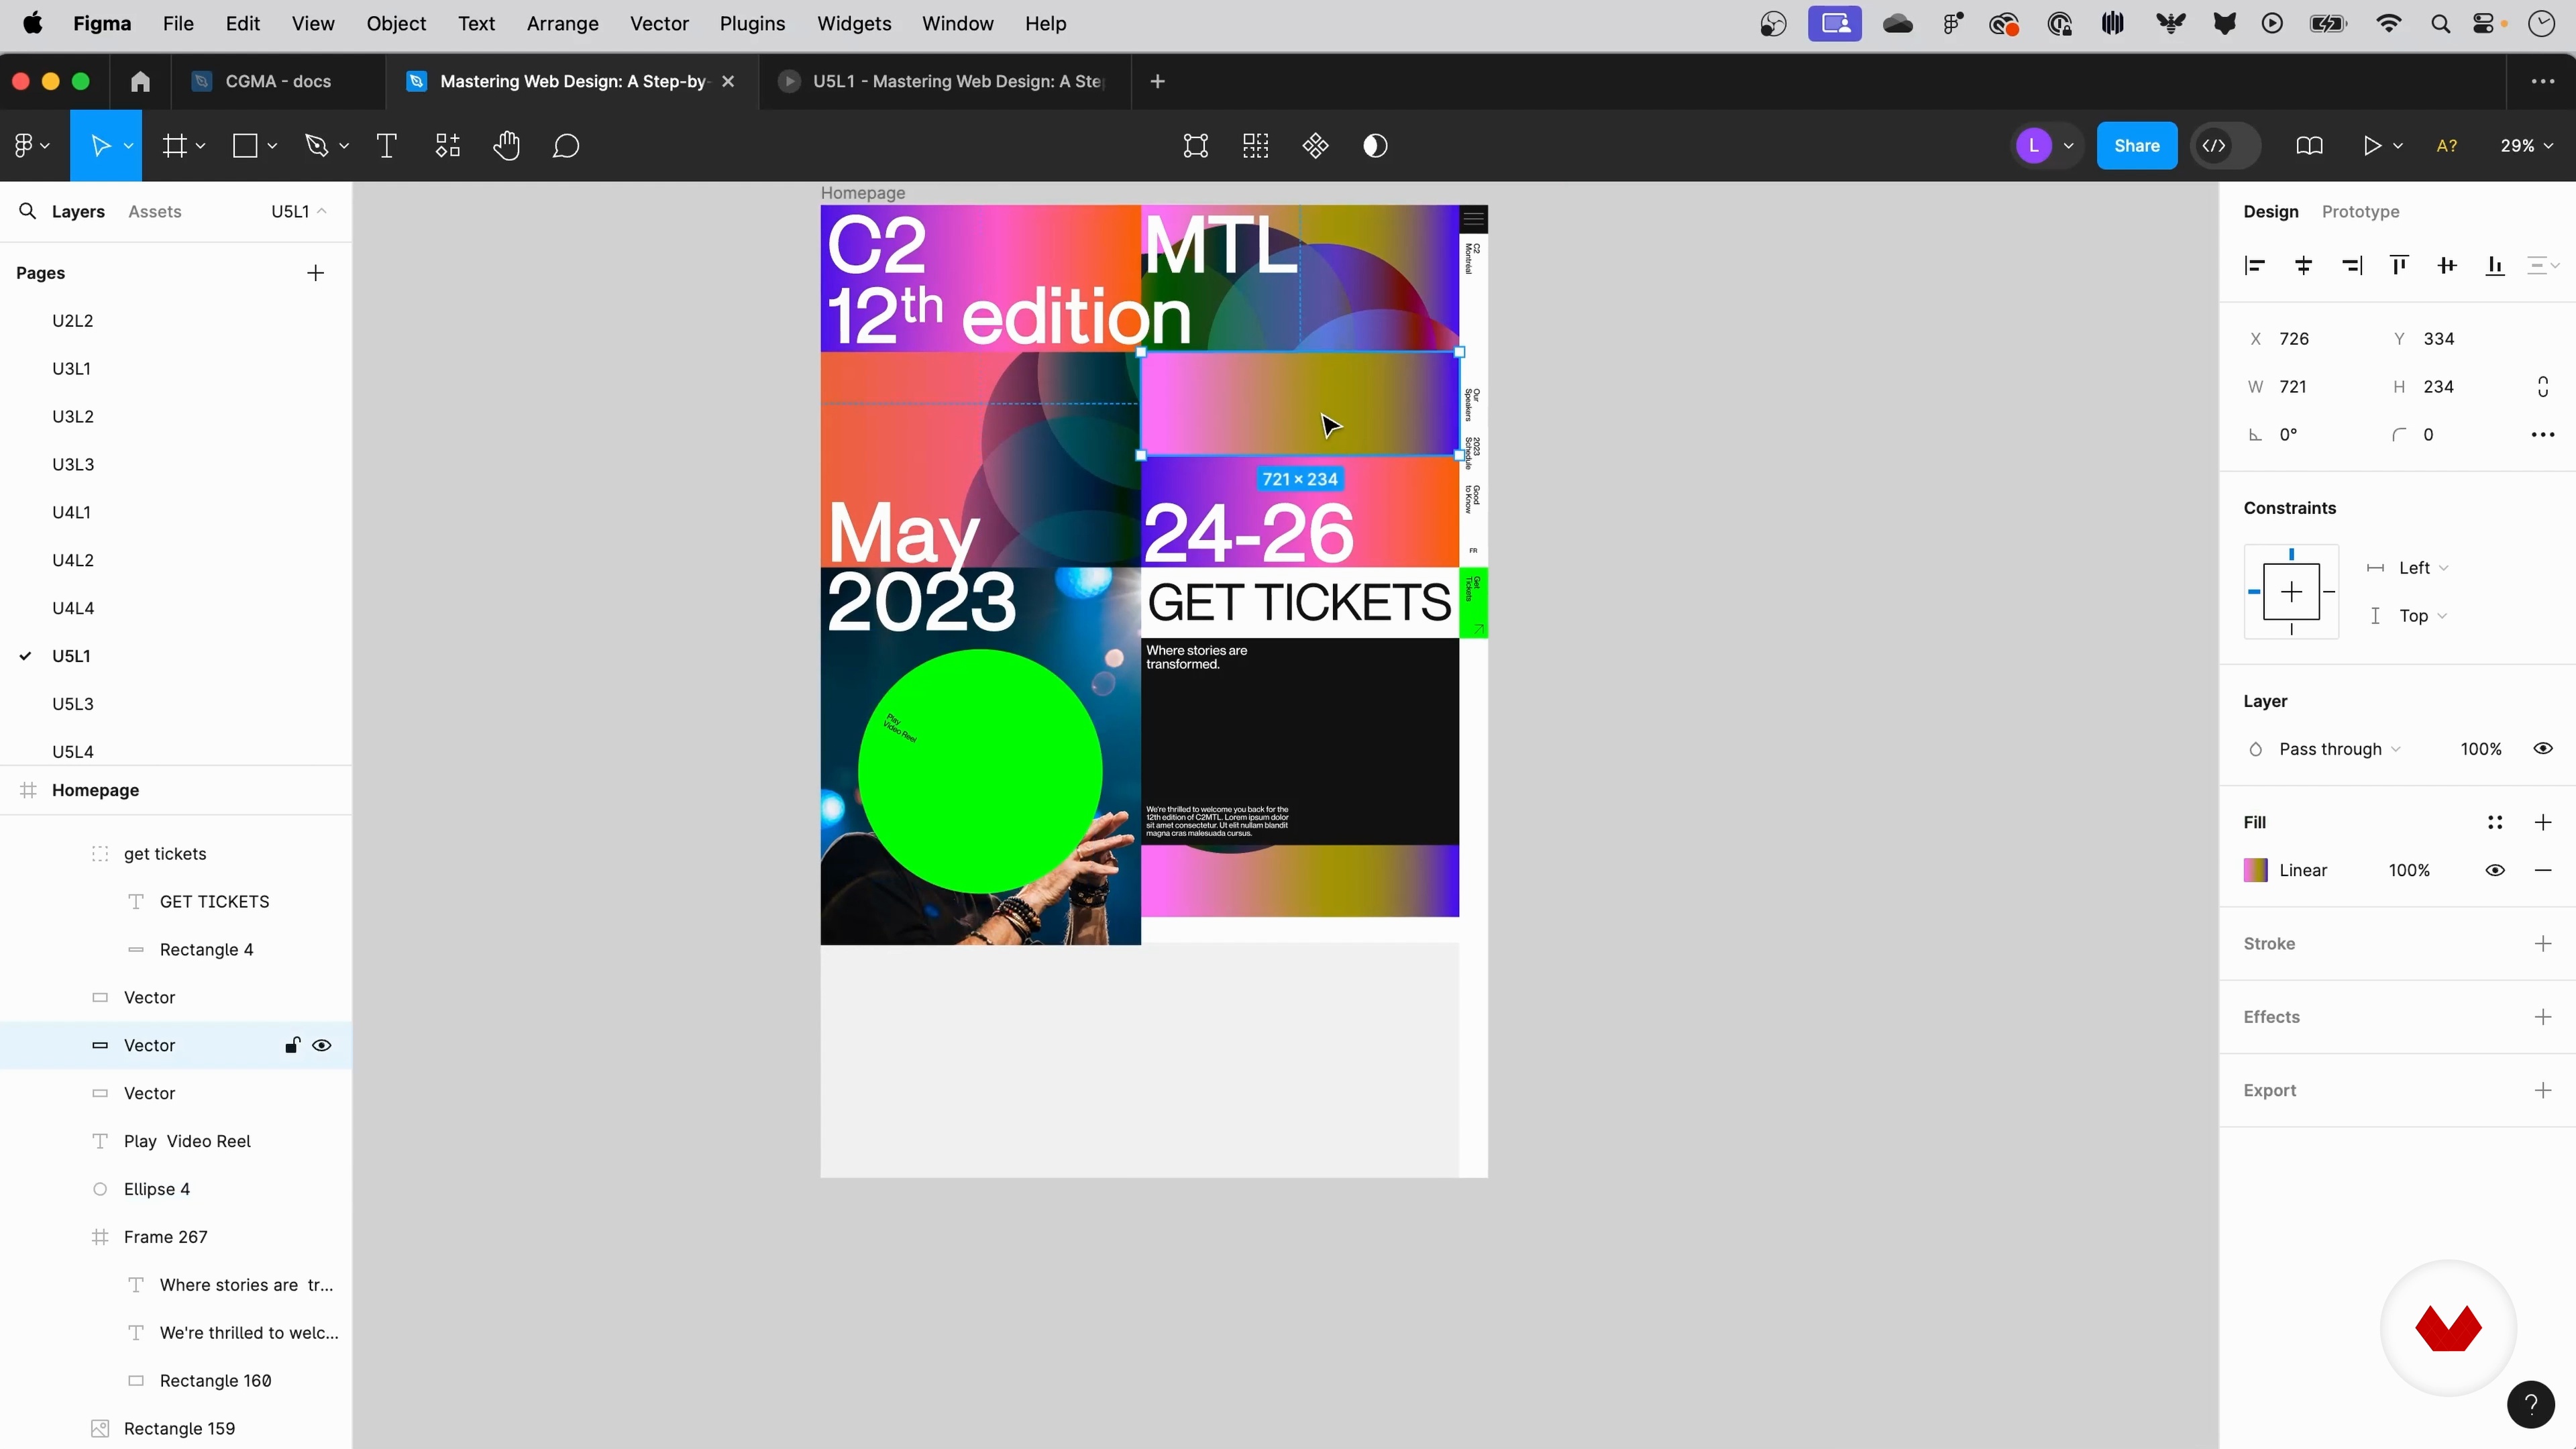This screenshot has width=2576, height=1449.
Task: Open Present options dropdown arrow
Action: pyautogui.click(x=2399, y=146)
